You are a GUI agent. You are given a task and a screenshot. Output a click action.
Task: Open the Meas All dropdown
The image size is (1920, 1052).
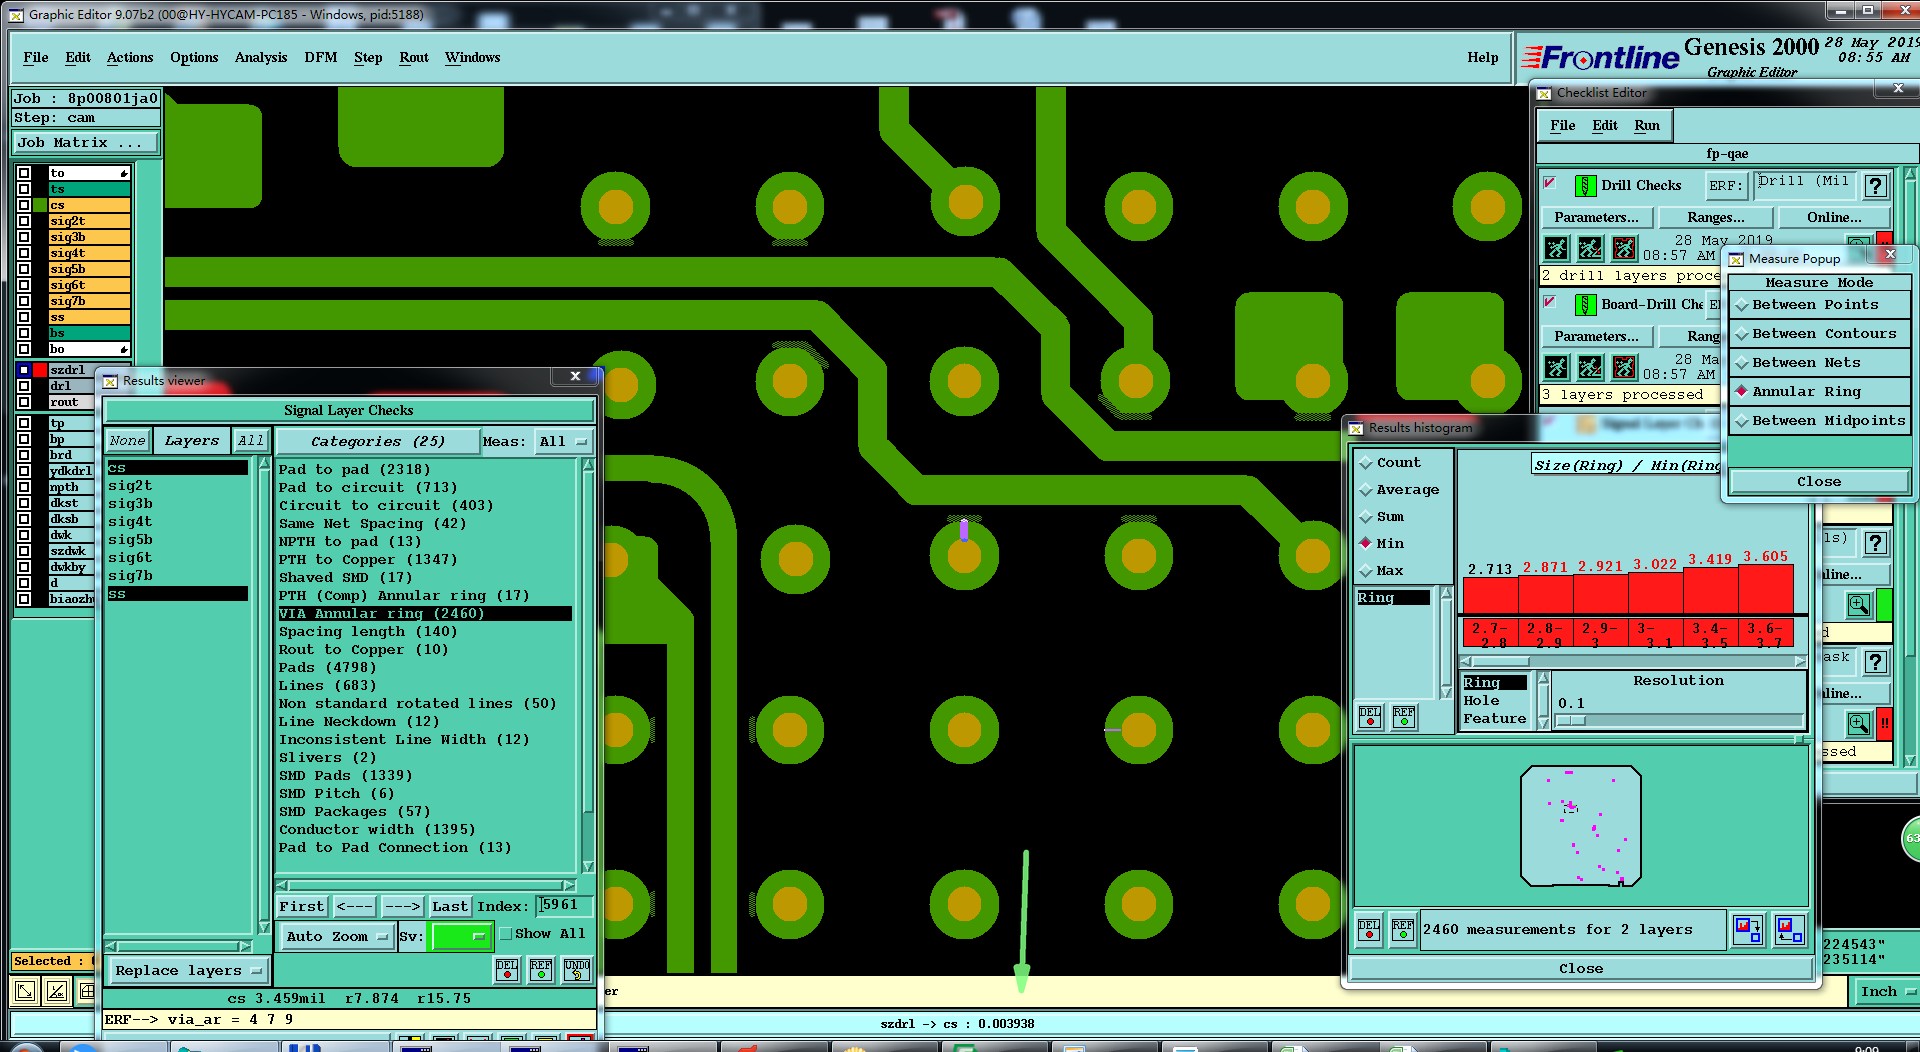coord(563,441)
